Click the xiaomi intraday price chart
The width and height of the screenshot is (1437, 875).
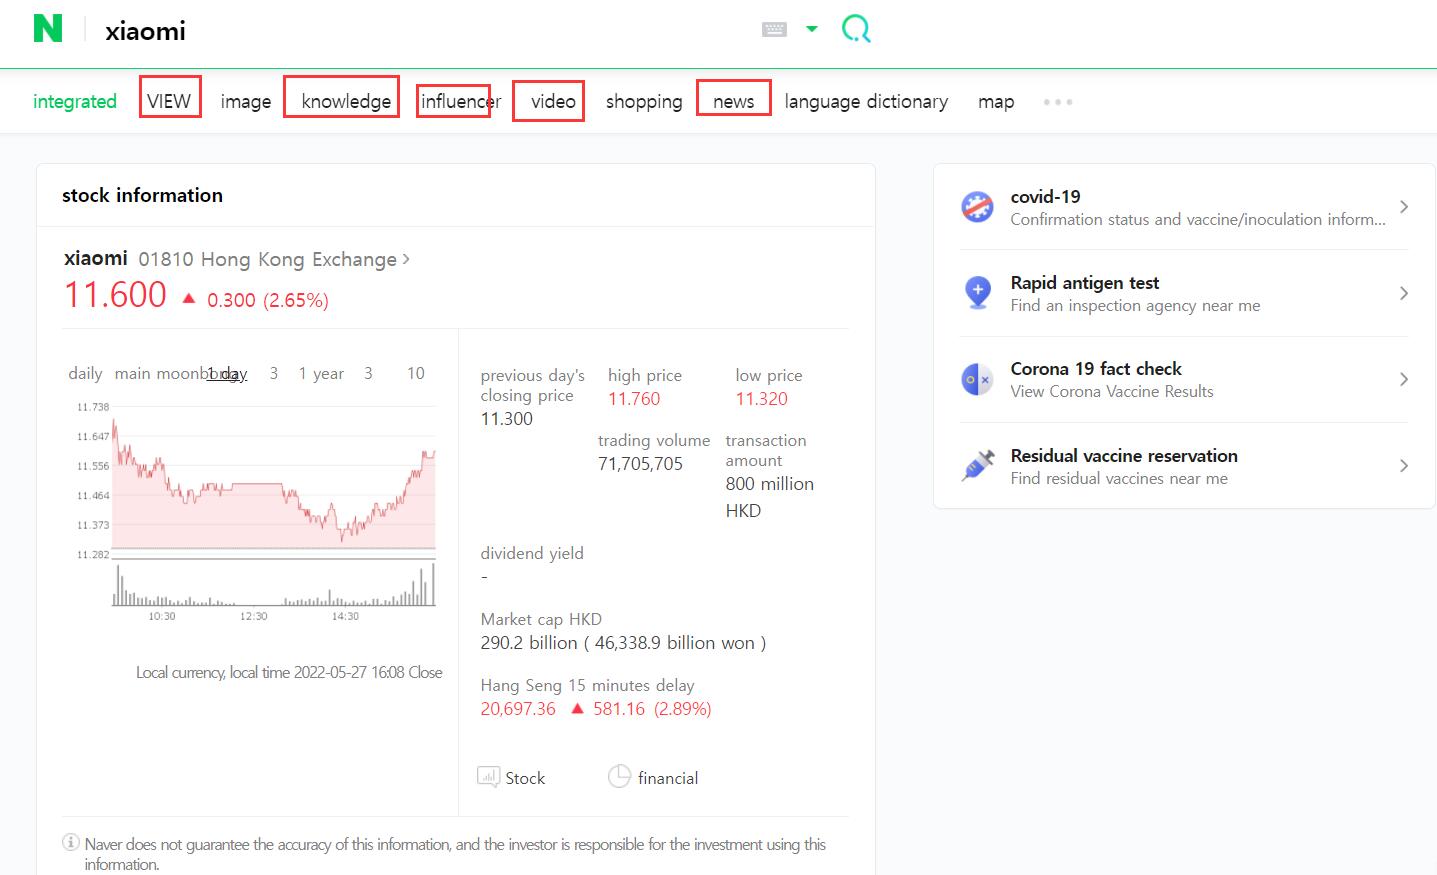click(x=274, y=482)
